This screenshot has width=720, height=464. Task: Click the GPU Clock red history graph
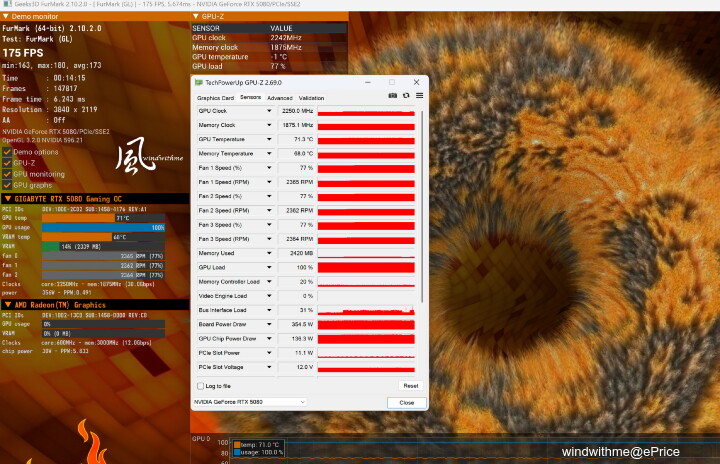(x=366, y=111)
